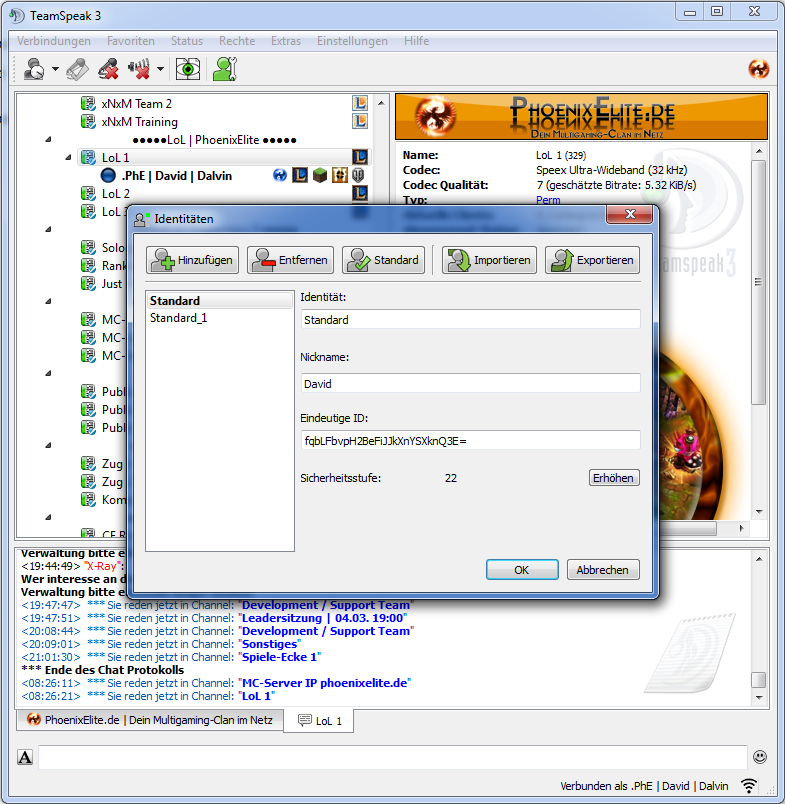Open the Extras menu
The width and height of the screenshot is (785, 804).
[x=286, y=41]
